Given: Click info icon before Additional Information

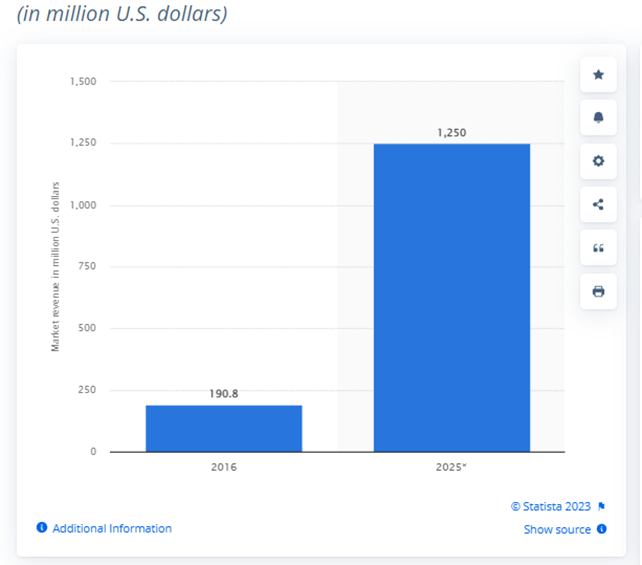Looking at the screenshot, I should coord(42,527).
